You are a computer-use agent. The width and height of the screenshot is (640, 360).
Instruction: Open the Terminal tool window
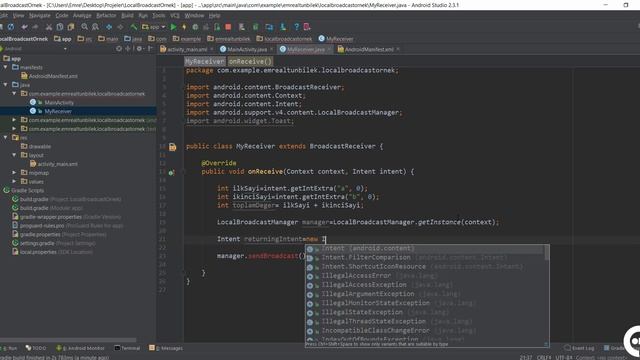tap(128, 348)
